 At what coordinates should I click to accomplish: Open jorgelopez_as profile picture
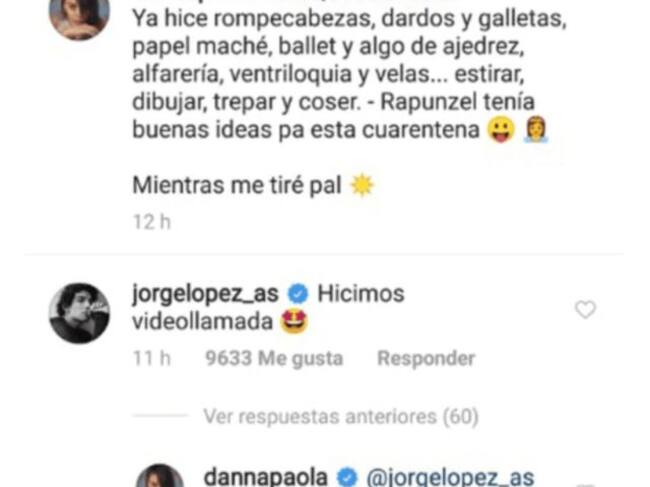coord(80,313)
